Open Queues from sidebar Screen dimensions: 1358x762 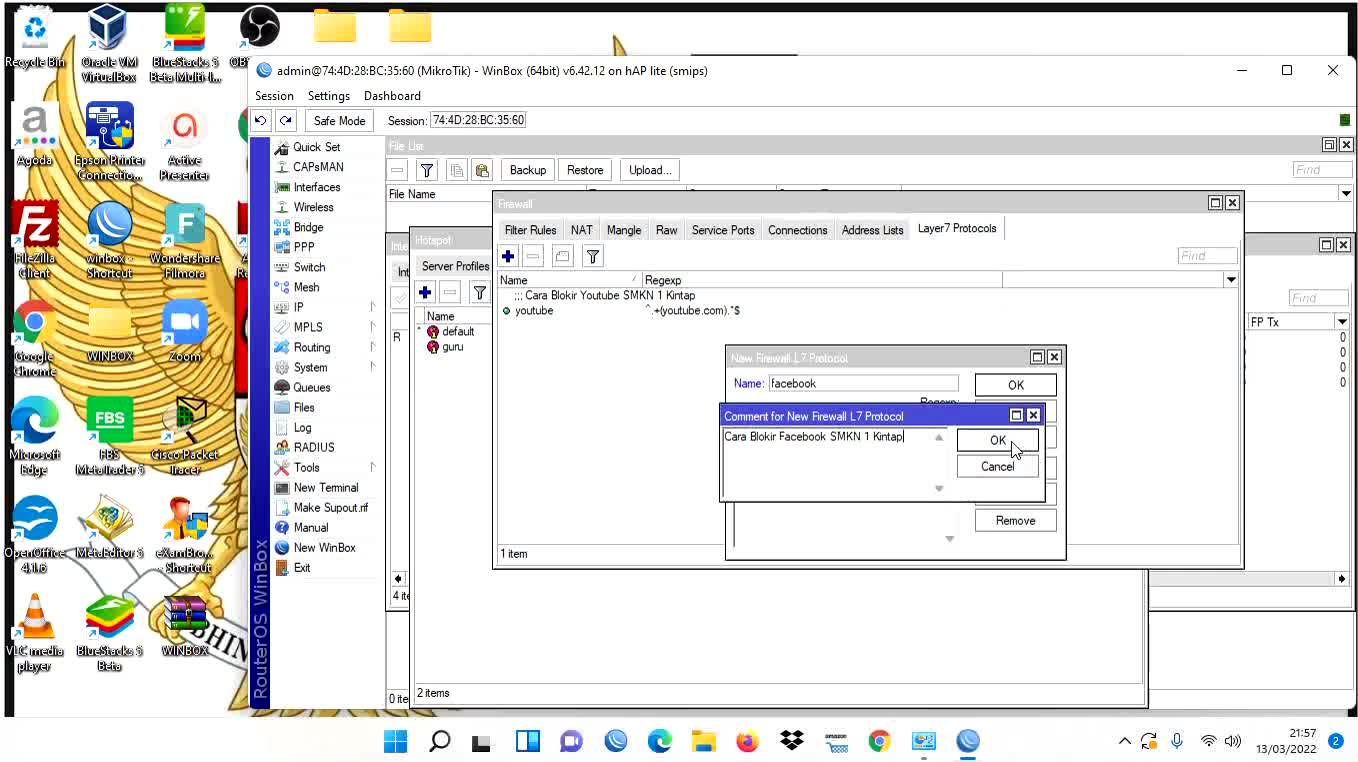[x=311, y=387]
